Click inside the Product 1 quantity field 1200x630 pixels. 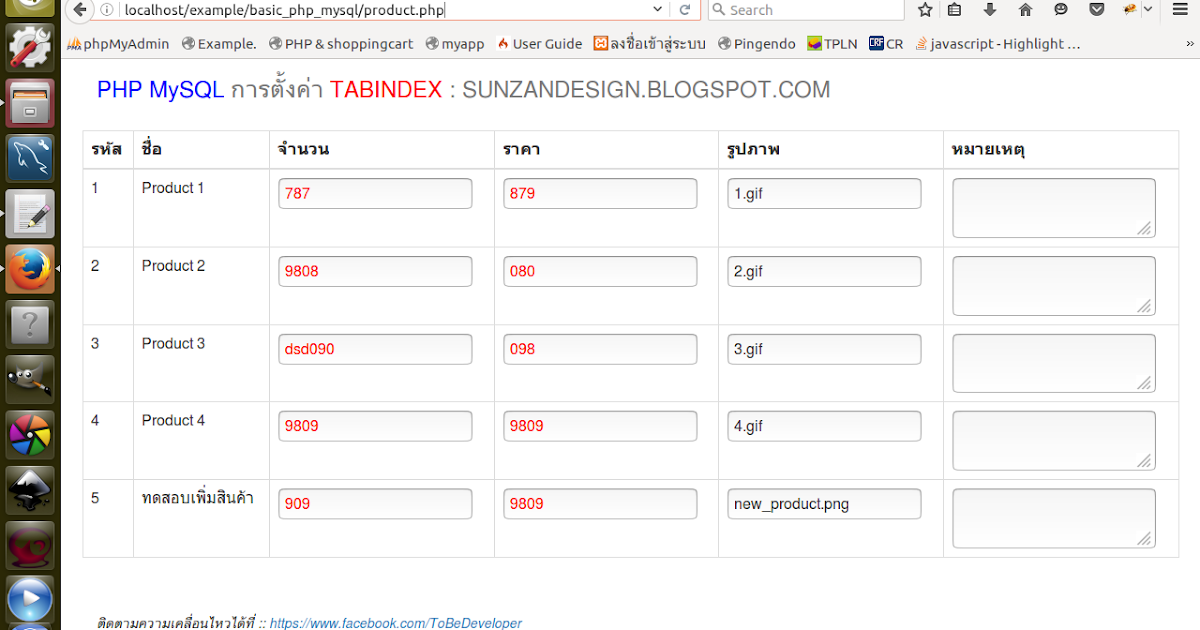point(375,193)
